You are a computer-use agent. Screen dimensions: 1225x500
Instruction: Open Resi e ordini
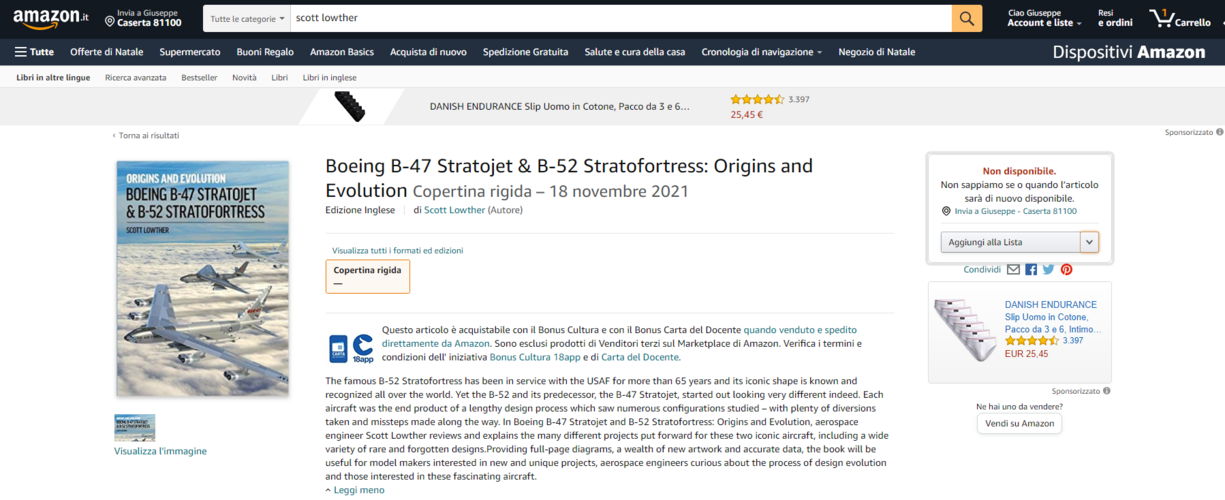click(1115, 18)
